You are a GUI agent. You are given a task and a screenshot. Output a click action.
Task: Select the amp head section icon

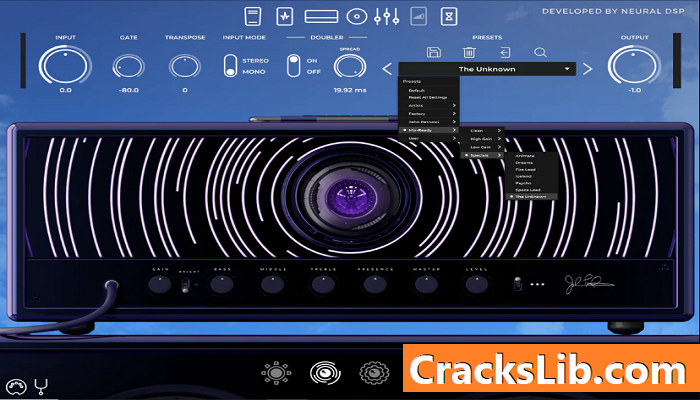point(321,17)
